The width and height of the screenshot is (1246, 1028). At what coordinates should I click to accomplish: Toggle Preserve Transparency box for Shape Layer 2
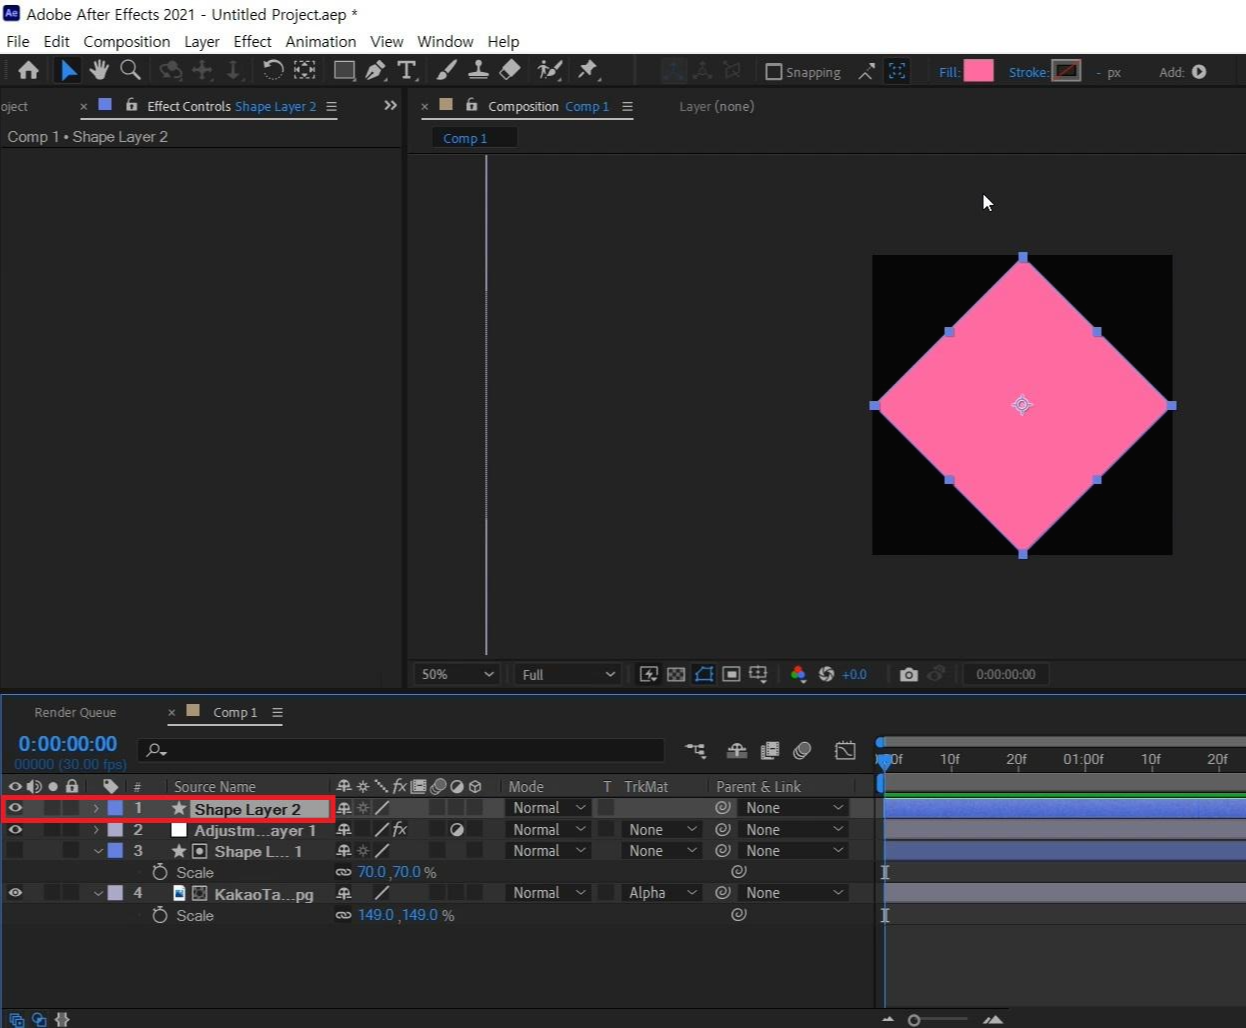point(606,808)
